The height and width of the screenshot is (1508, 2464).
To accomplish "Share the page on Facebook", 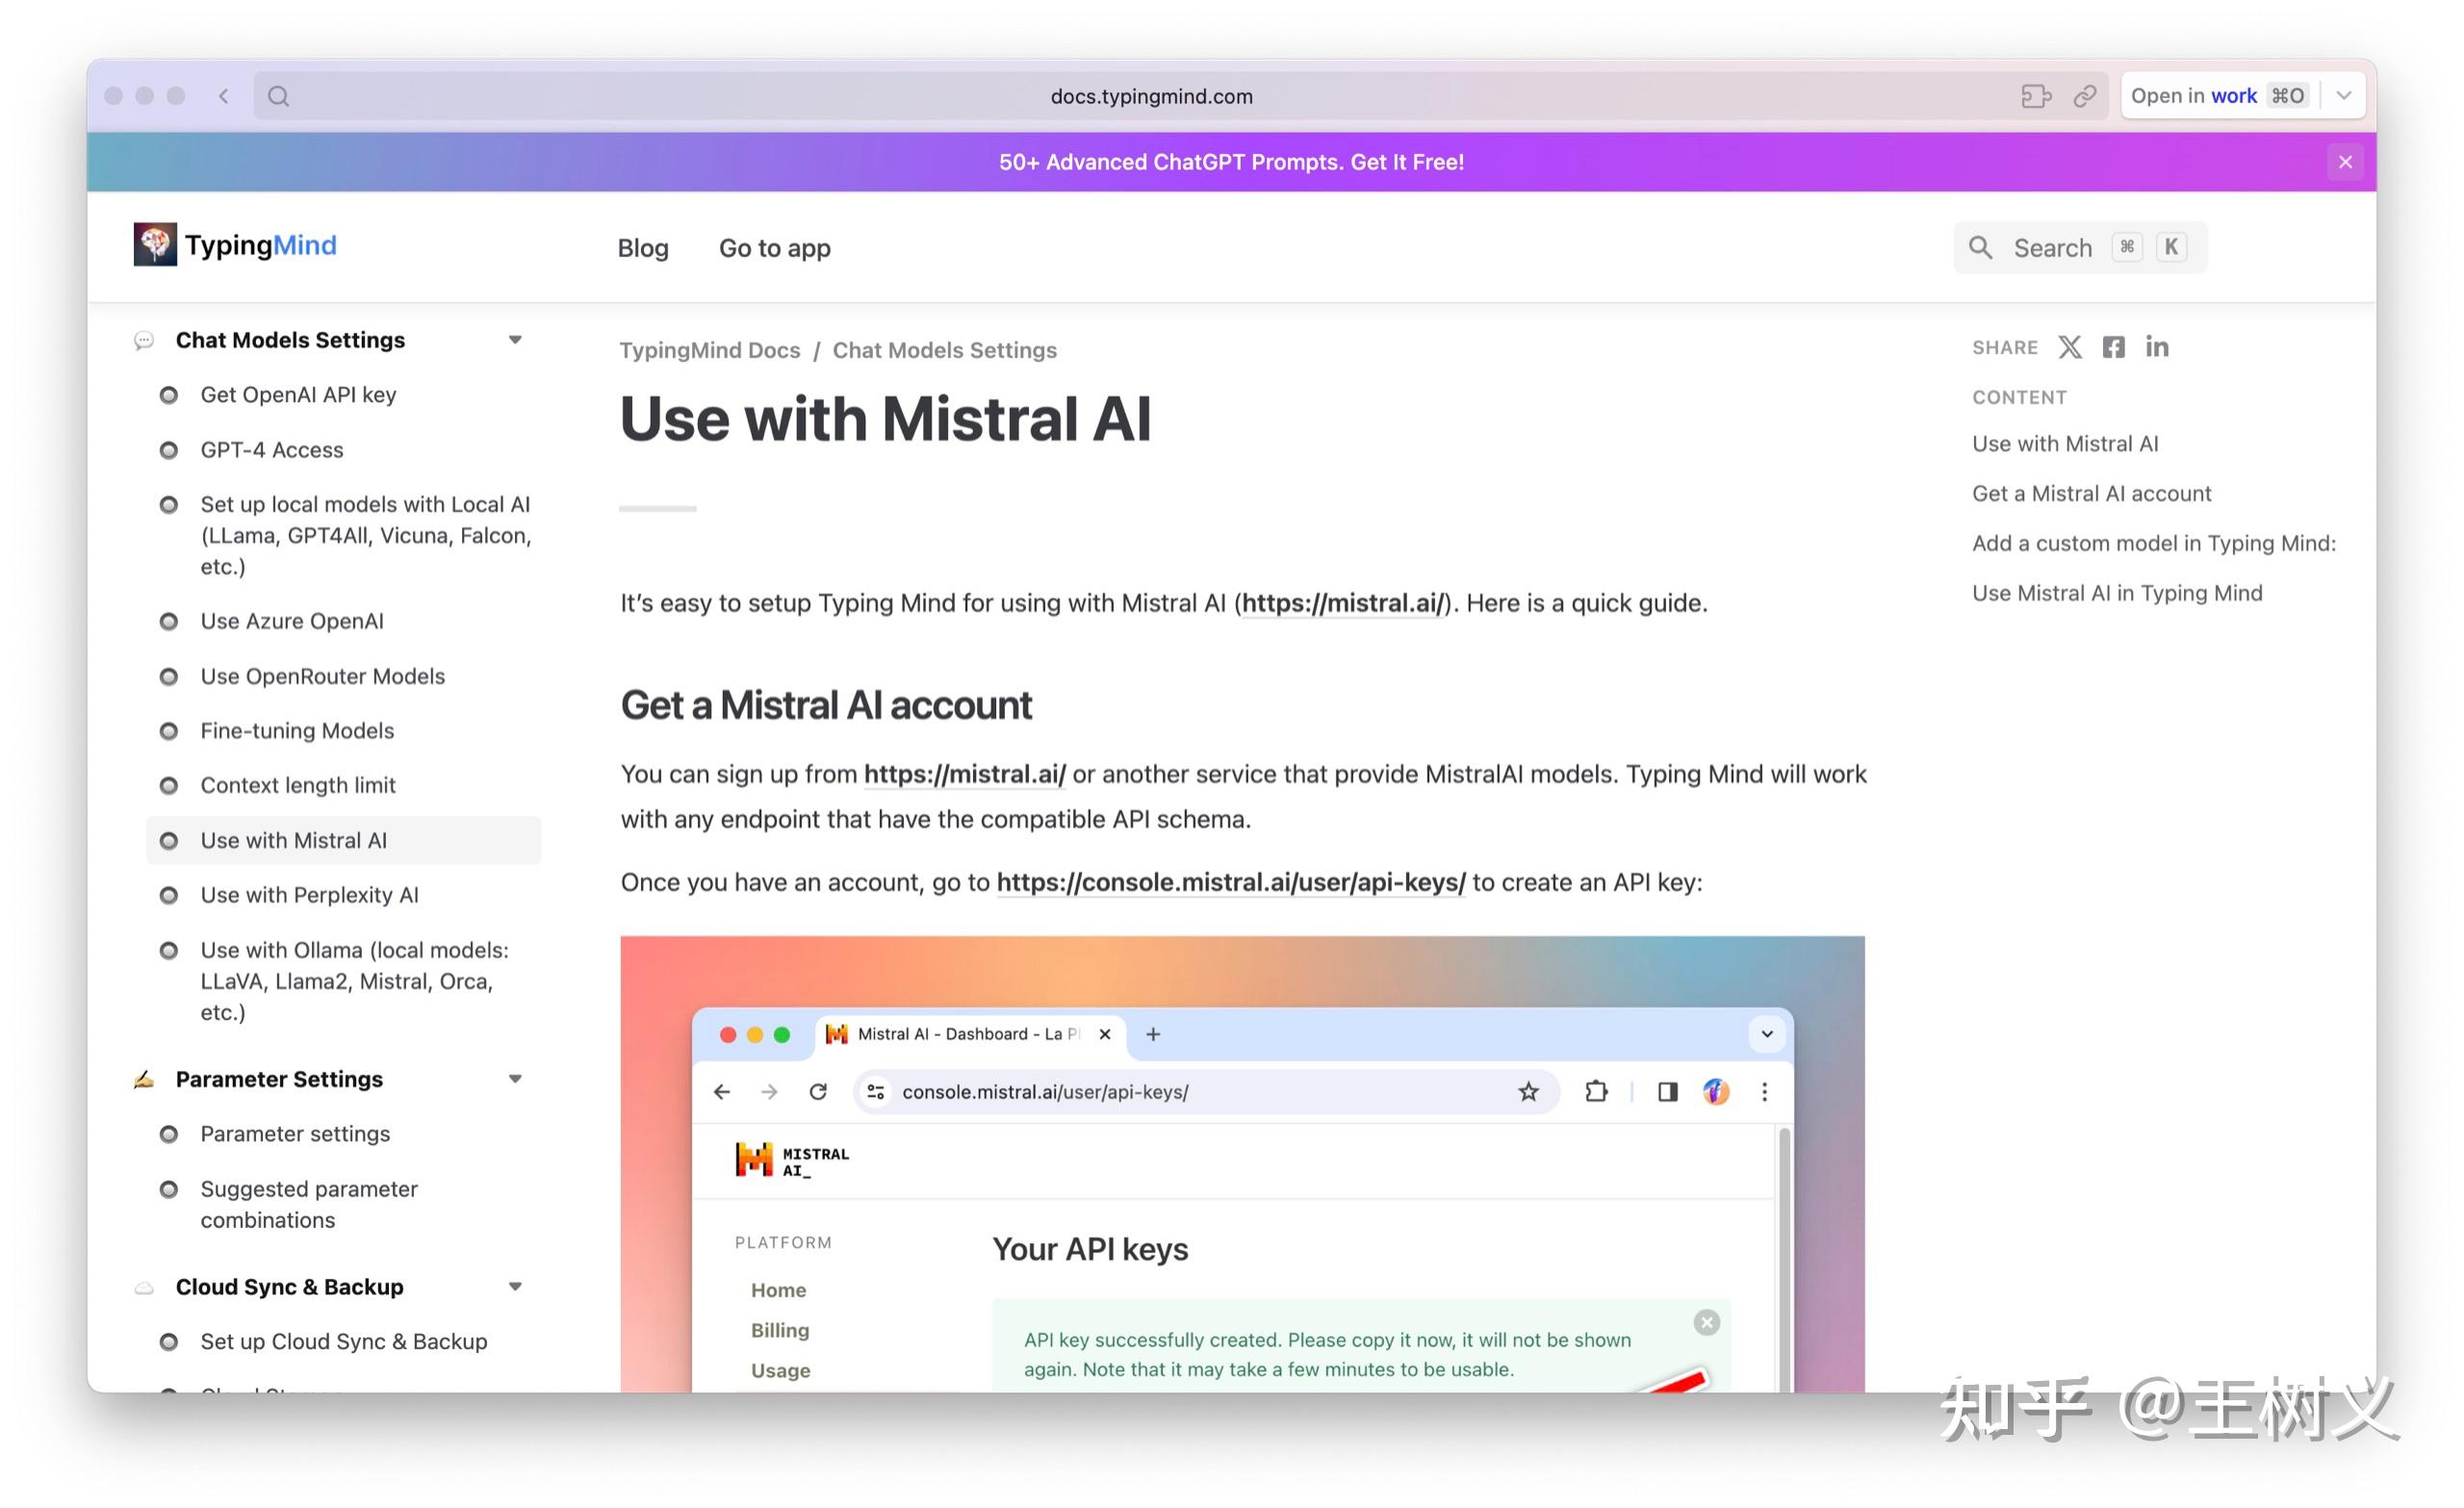I will [2113, 347].
